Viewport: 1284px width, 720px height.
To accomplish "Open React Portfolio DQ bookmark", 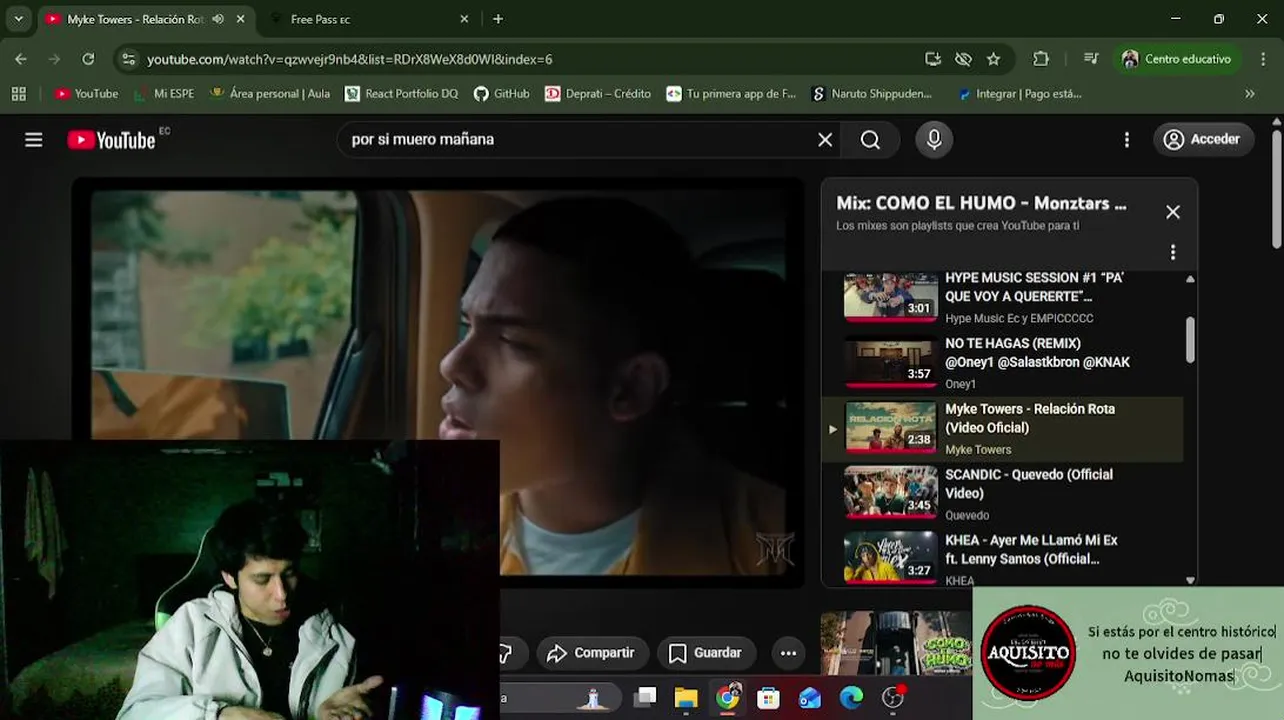I will pyautogui.click(x=401, y=94).
